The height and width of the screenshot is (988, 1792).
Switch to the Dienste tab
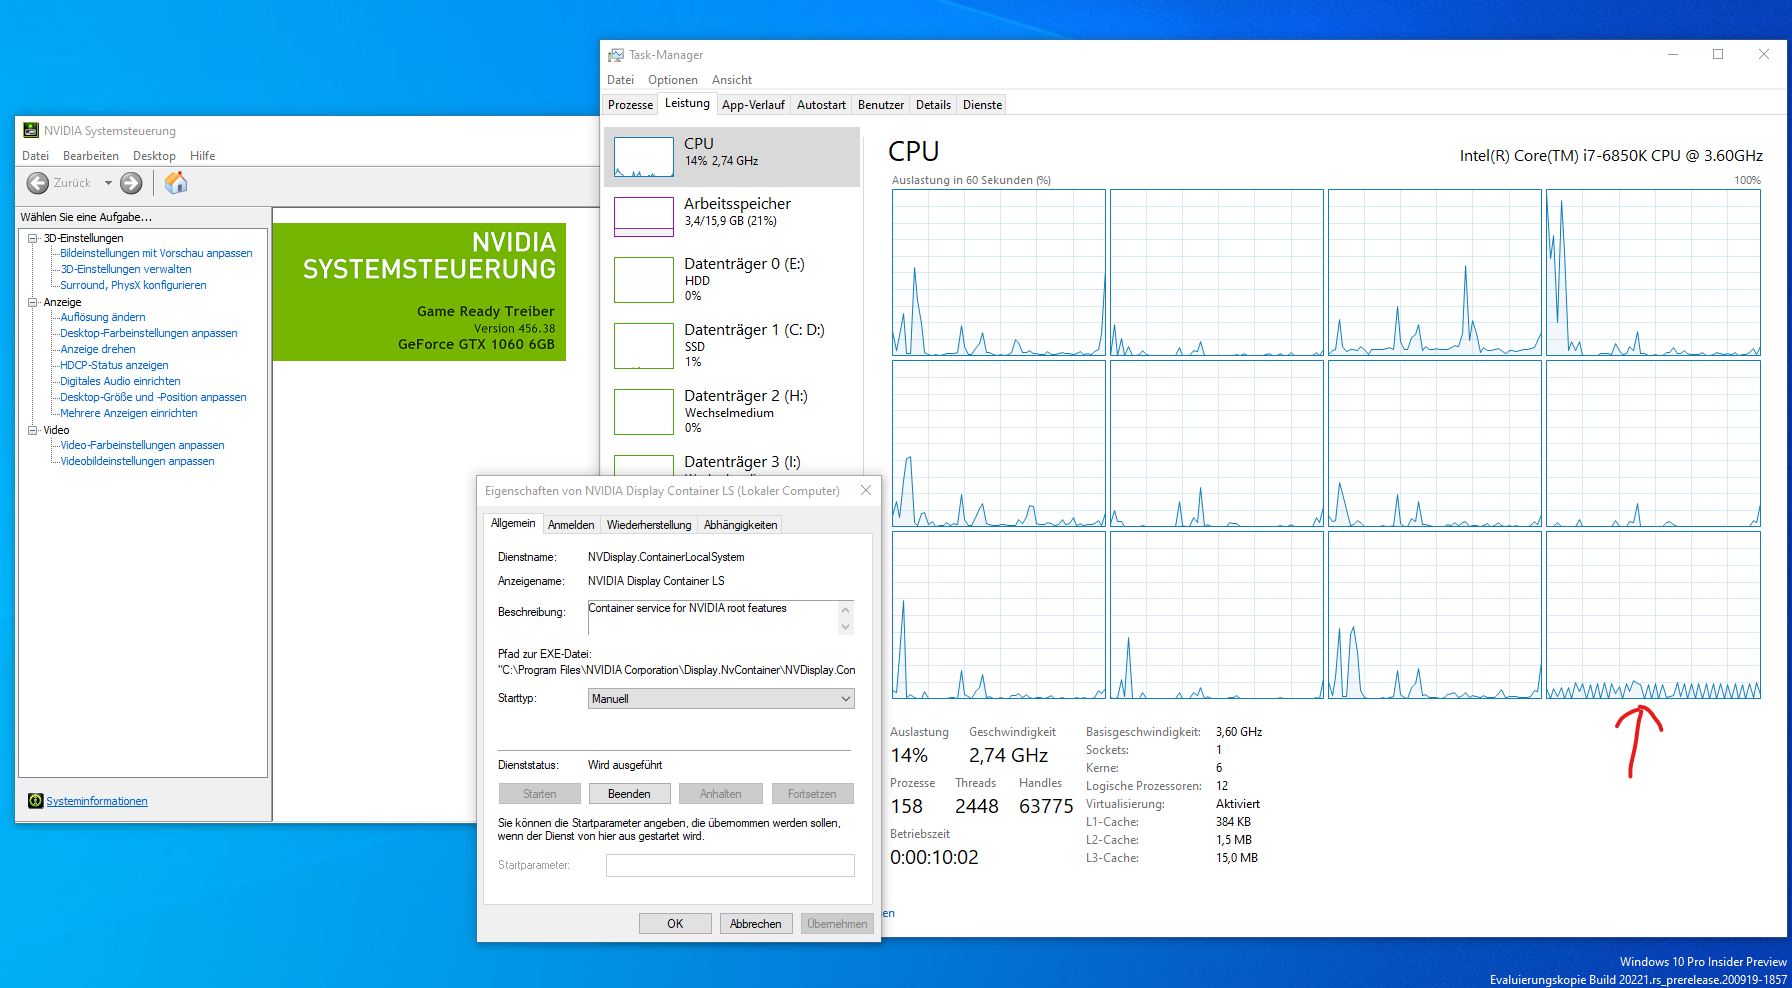coord(982,105)
